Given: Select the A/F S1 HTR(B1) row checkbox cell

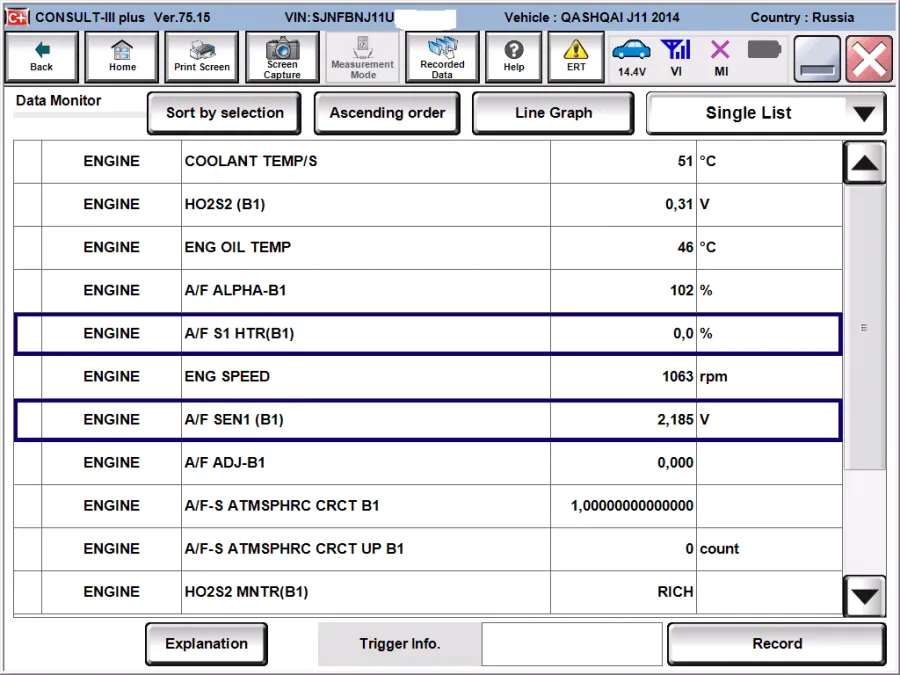Looking at the screenshot, I should point(28,333).
